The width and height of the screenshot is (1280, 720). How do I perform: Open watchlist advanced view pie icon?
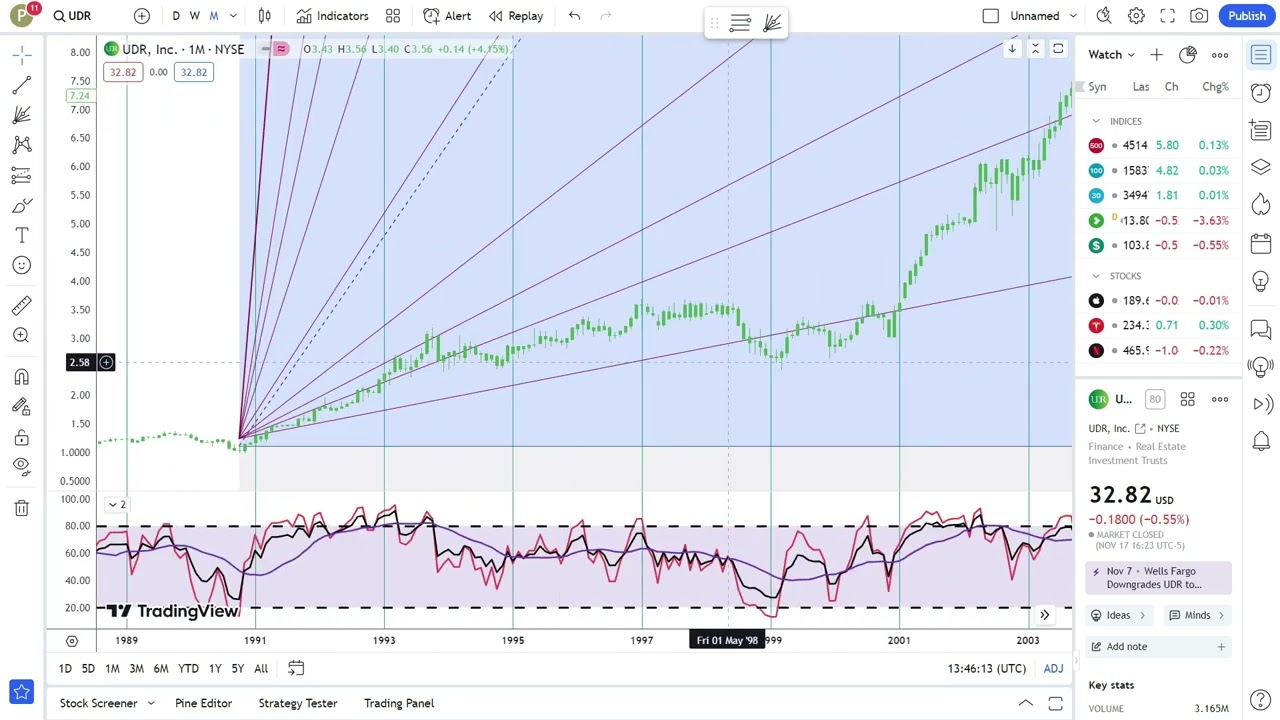(x=1188, y=55)
